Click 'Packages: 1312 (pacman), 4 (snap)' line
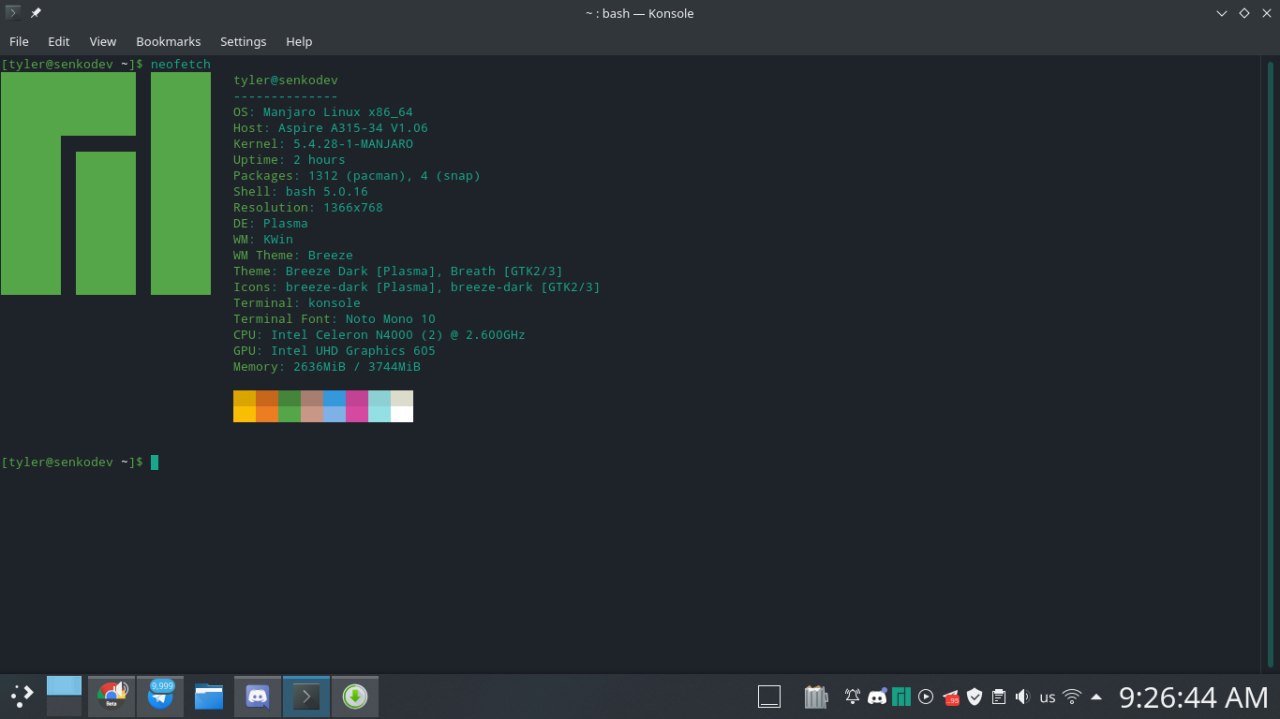 point(357,176)
